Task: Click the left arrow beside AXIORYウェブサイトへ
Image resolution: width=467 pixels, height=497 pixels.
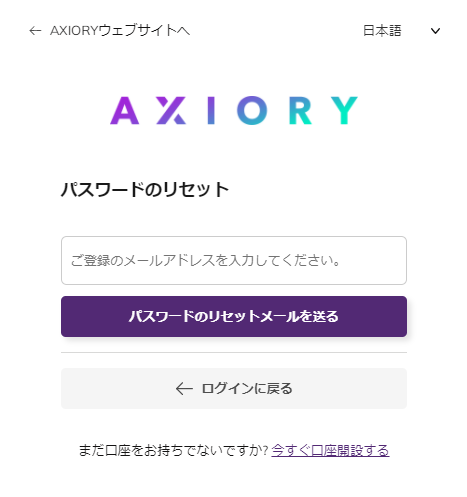Action: click(x=35, y=31)
